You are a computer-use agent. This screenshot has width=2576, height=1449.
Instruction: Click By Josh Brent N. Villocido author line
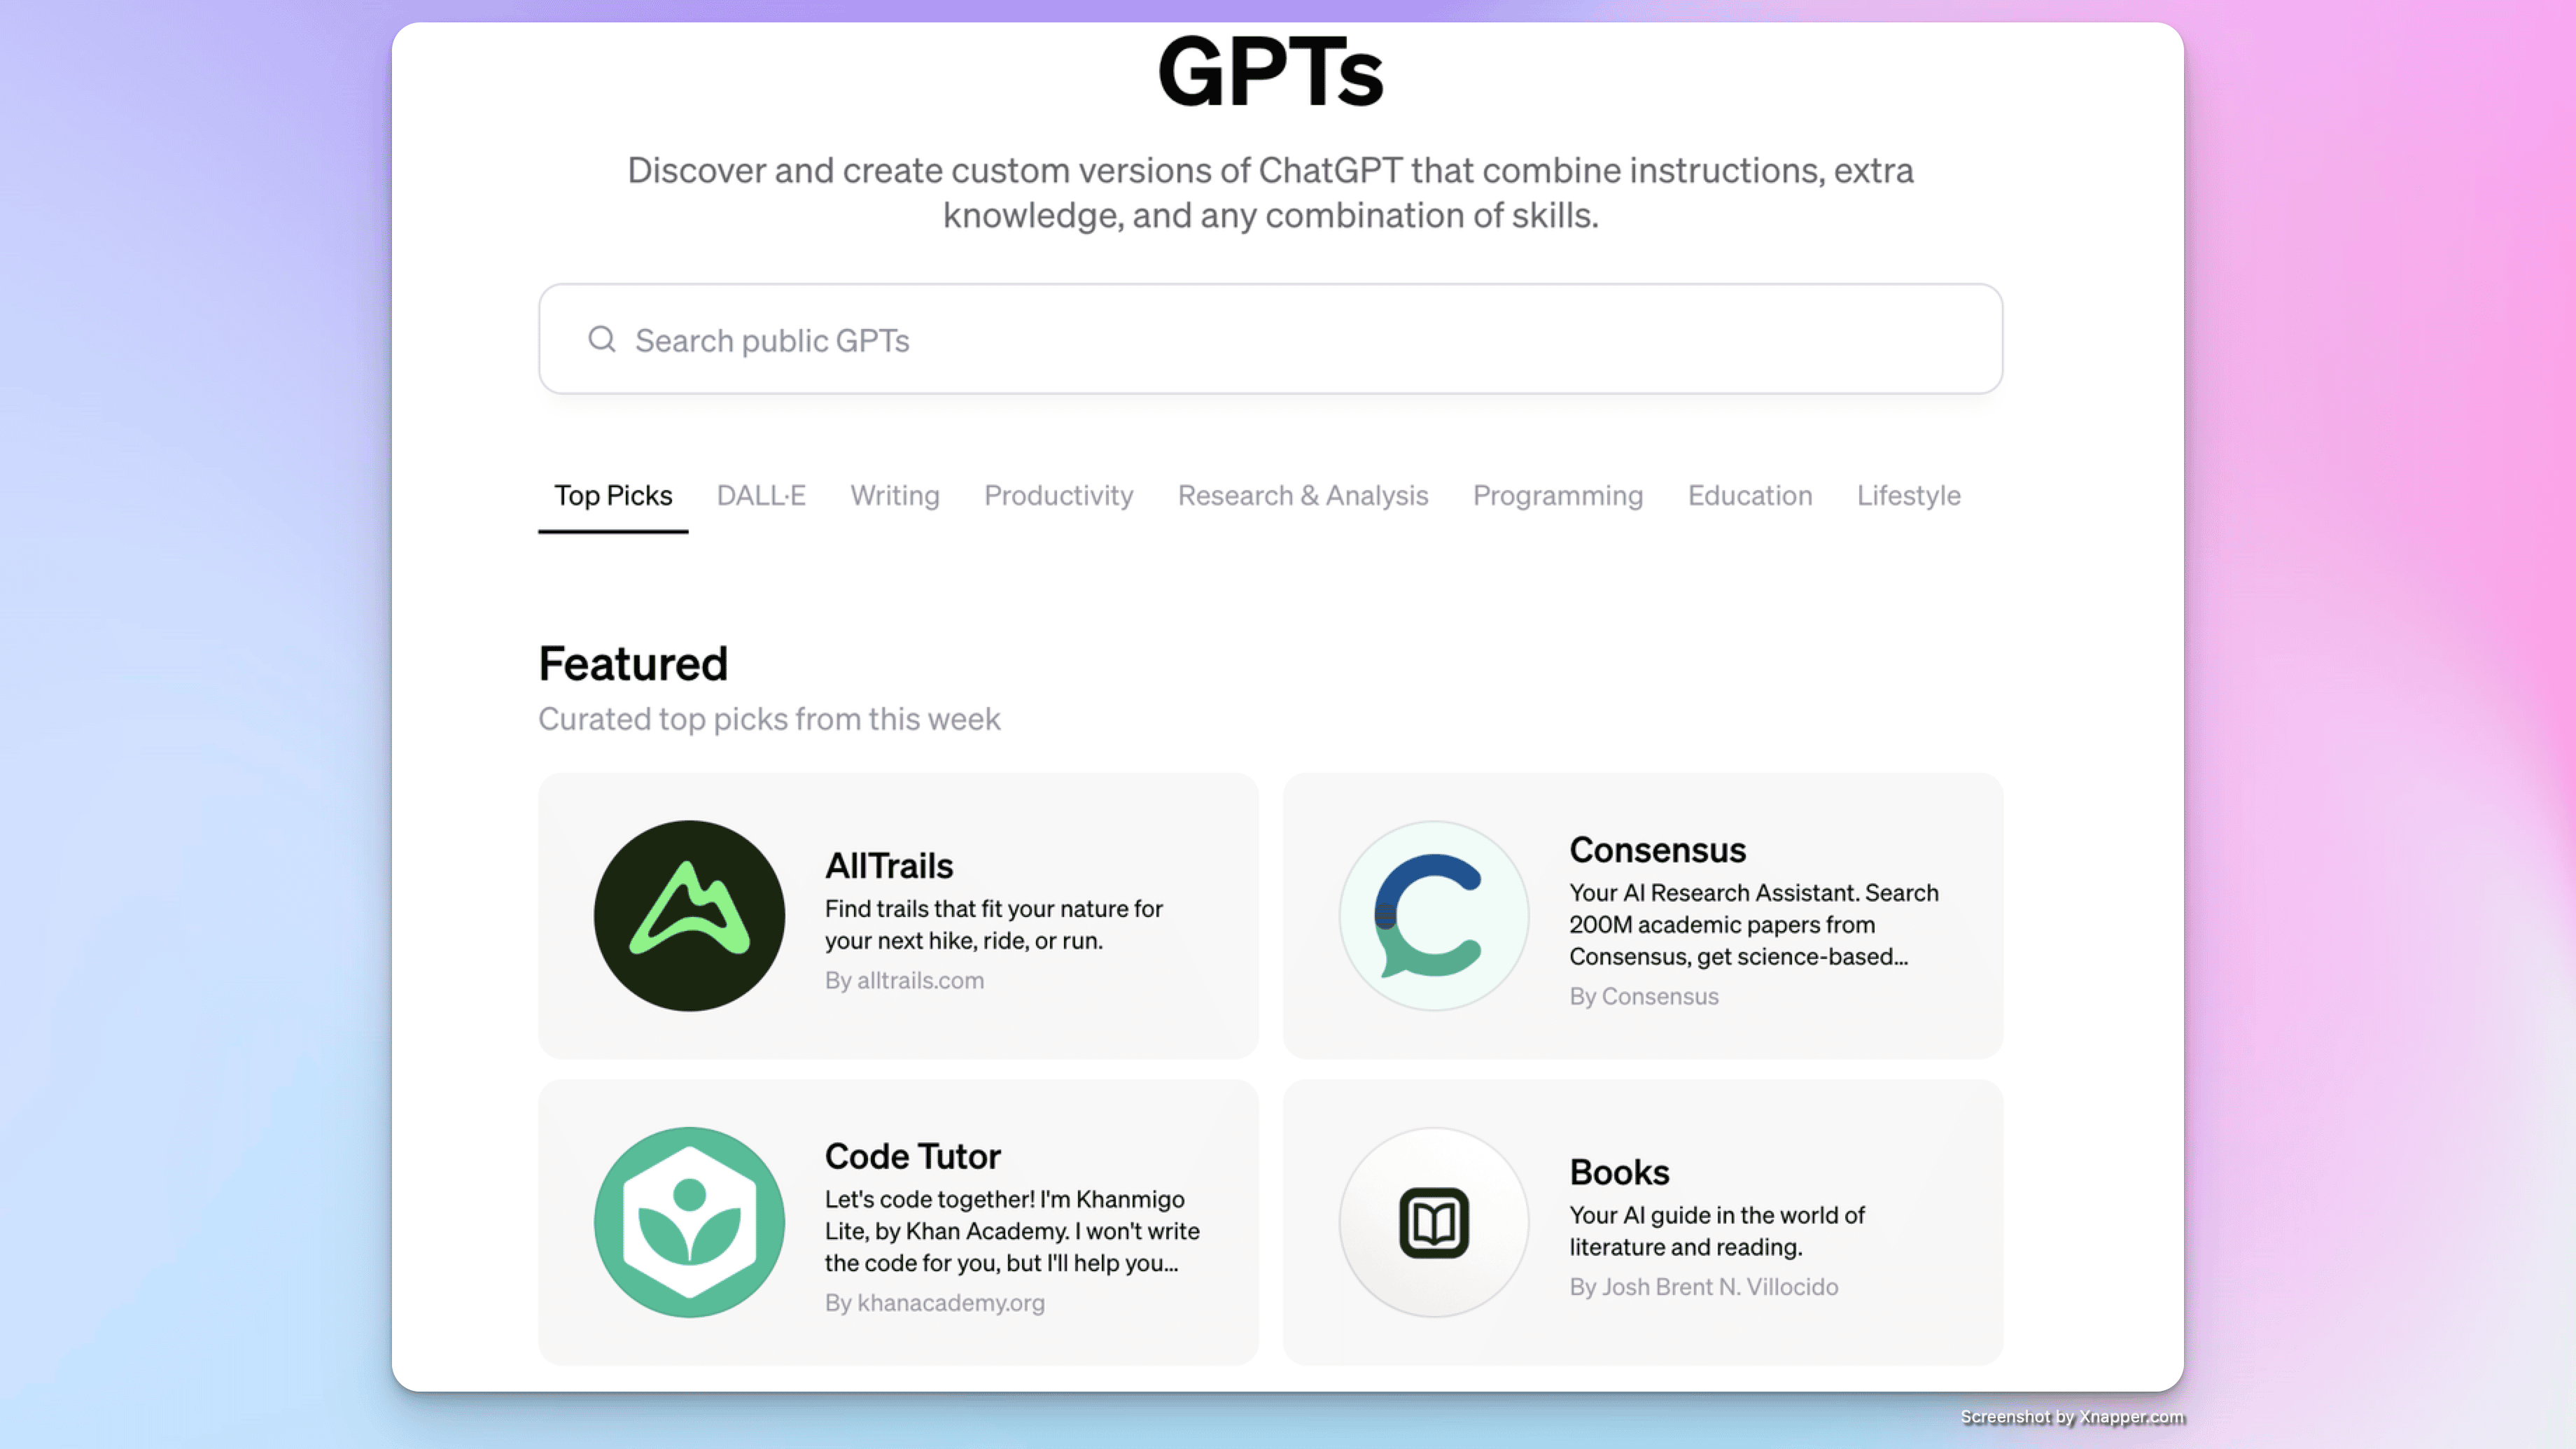click(x=1703, y=1286)
